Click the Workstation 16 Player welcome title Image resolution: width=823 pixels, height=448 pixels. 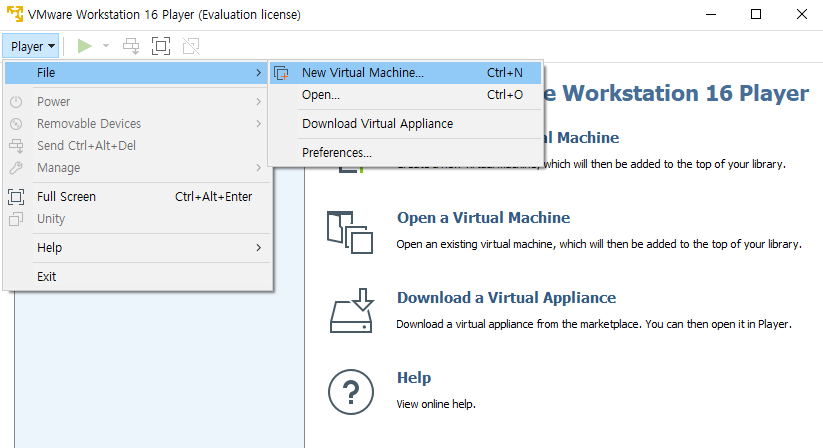677,93
